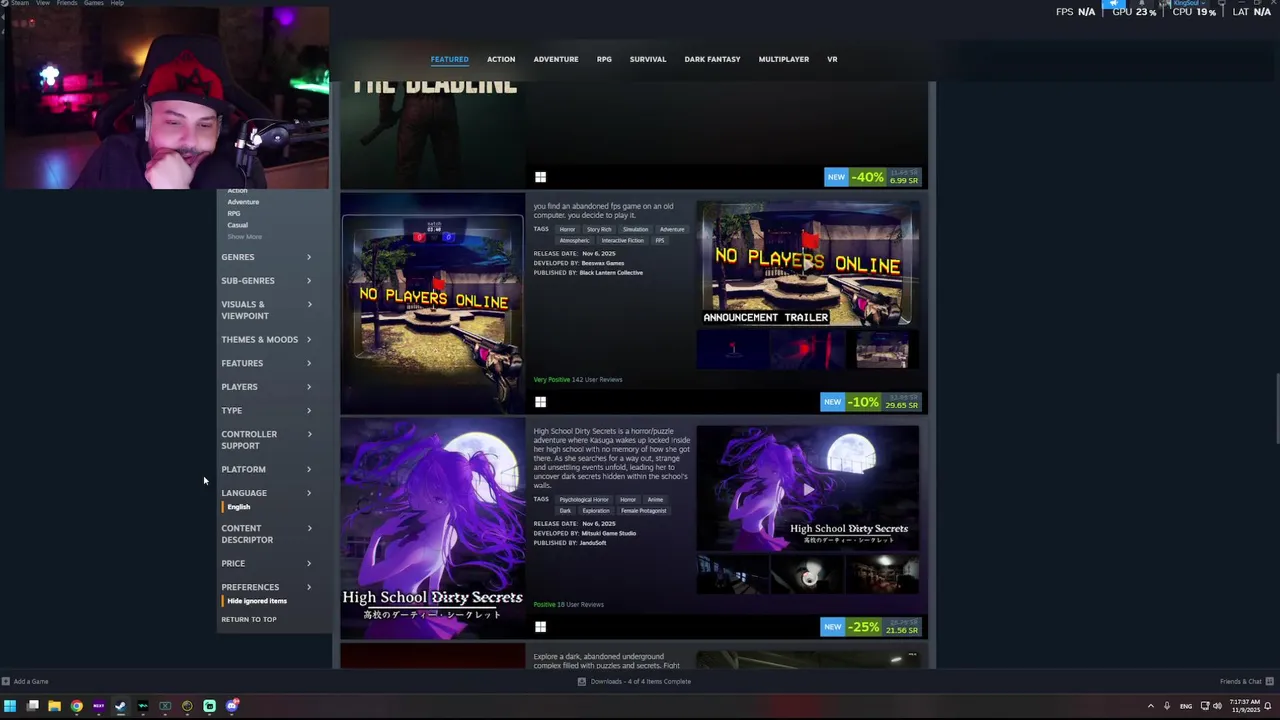Remove the English language filter

238,507
